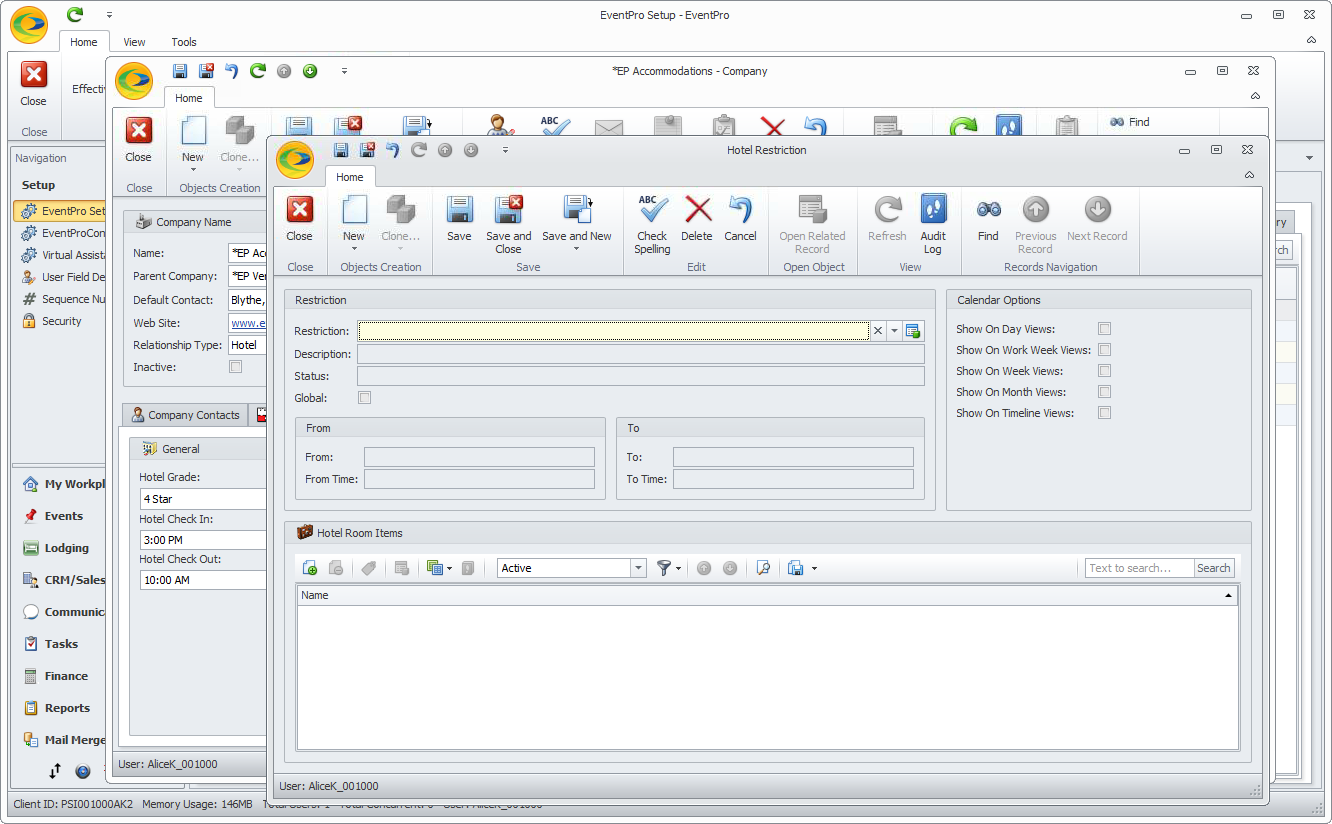This screenshot has width=1332, height=824.
Task: Click green down arrow in EP Accommodations title bar
Action: (x=310, y=71)
